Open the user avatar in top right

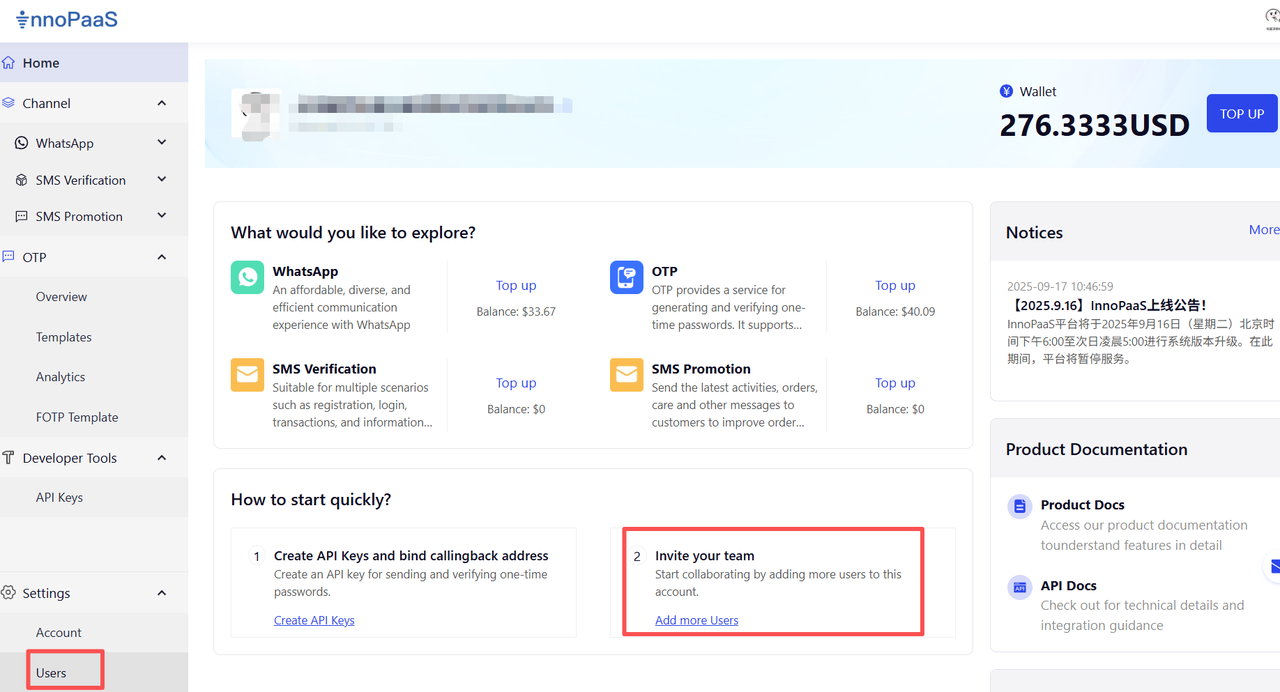1272,17
